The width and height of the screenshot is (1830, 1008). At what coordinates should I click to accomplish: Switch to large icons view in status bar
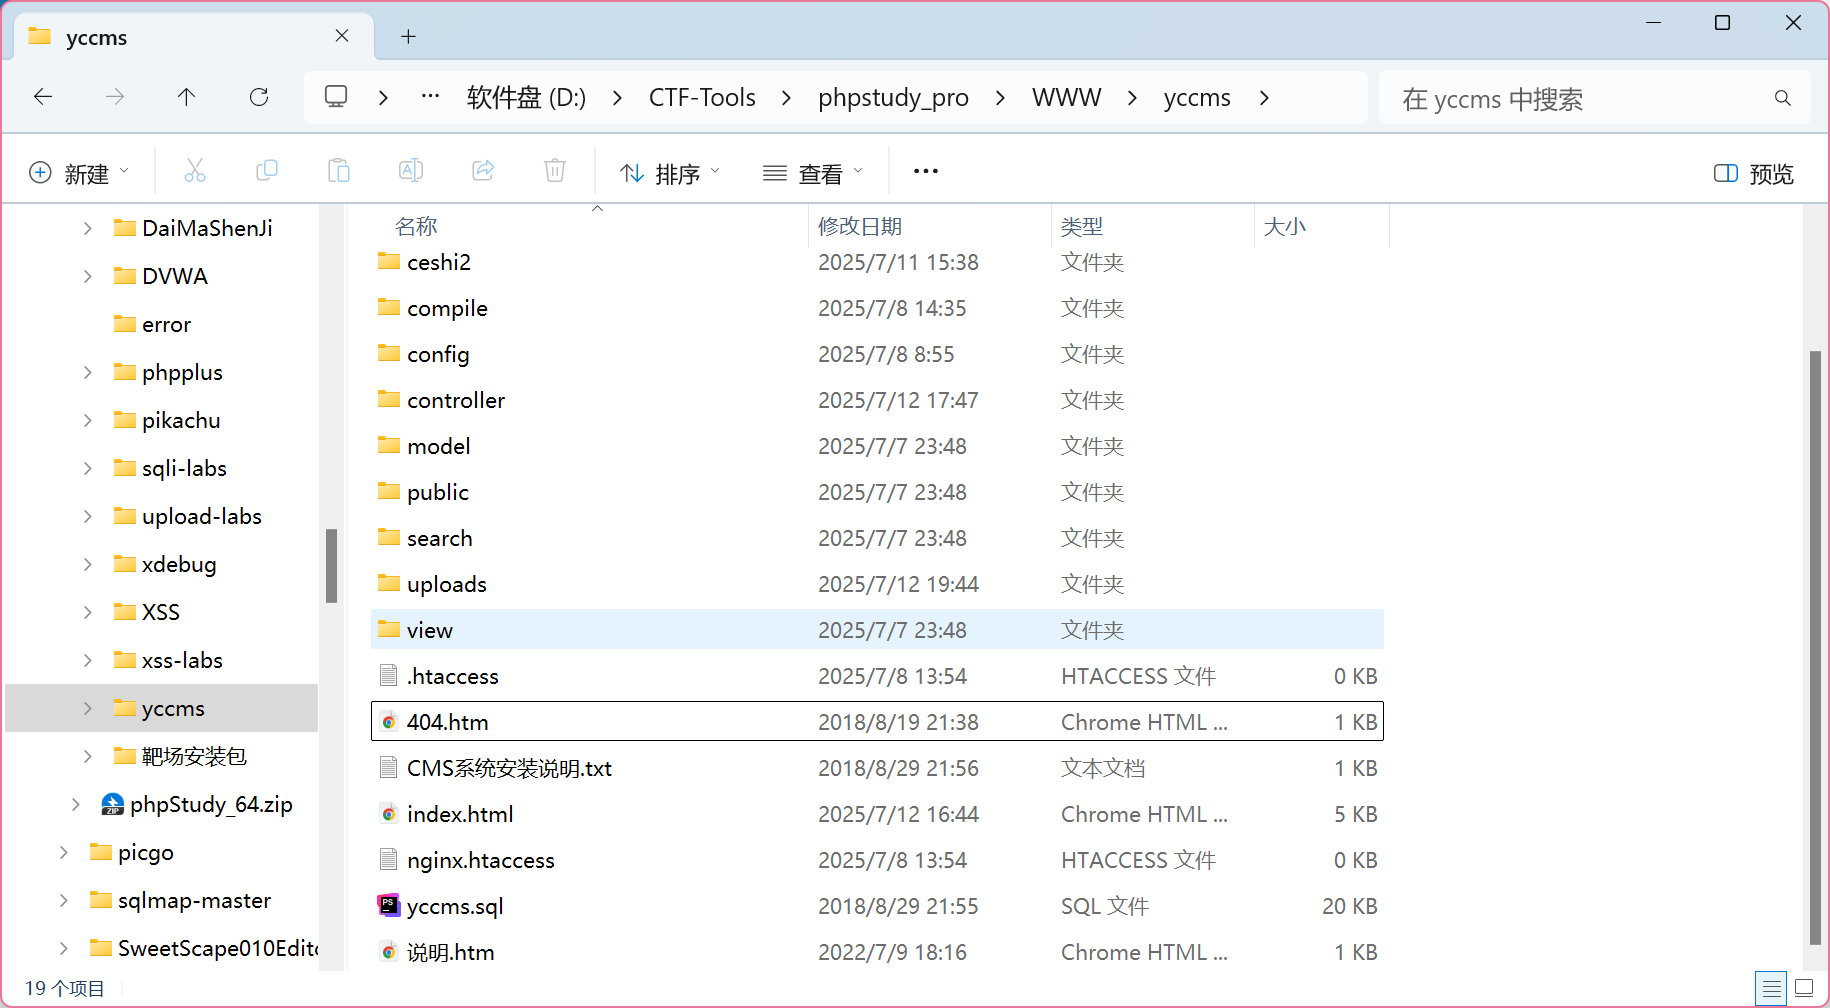(1804, 988)
